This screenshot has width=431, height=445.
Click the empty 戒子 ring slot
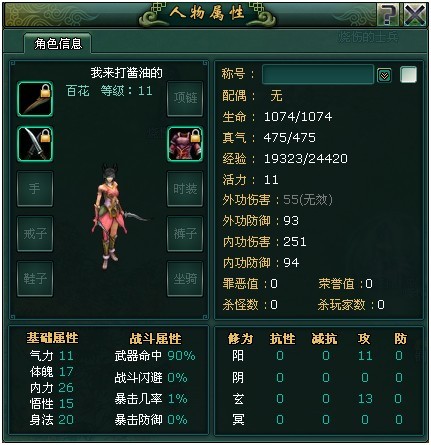click(x=35, y=234)
